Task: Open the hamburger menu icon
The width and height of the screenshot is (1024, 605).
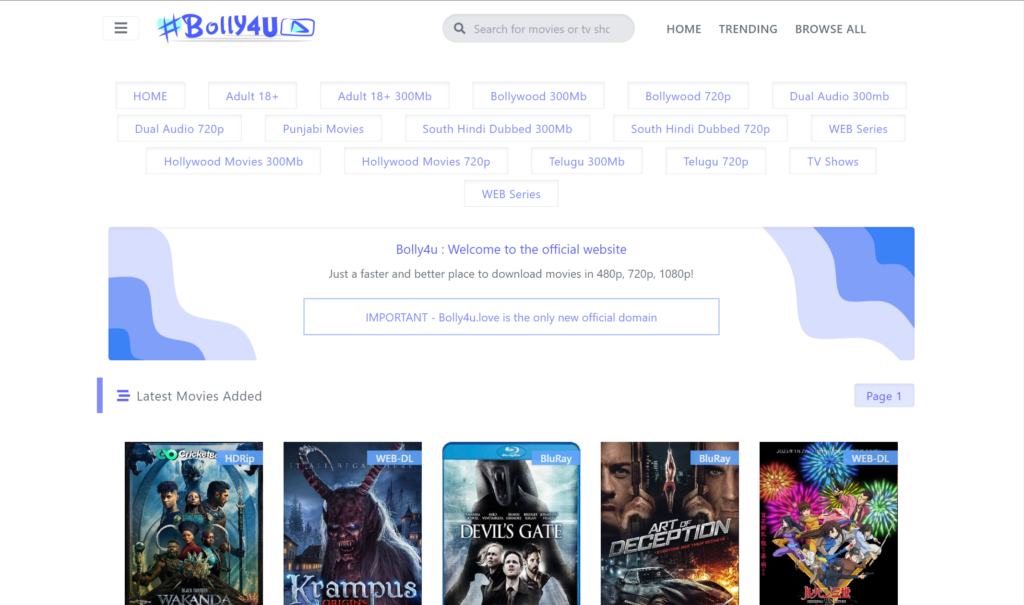Action: pos(121,28)
